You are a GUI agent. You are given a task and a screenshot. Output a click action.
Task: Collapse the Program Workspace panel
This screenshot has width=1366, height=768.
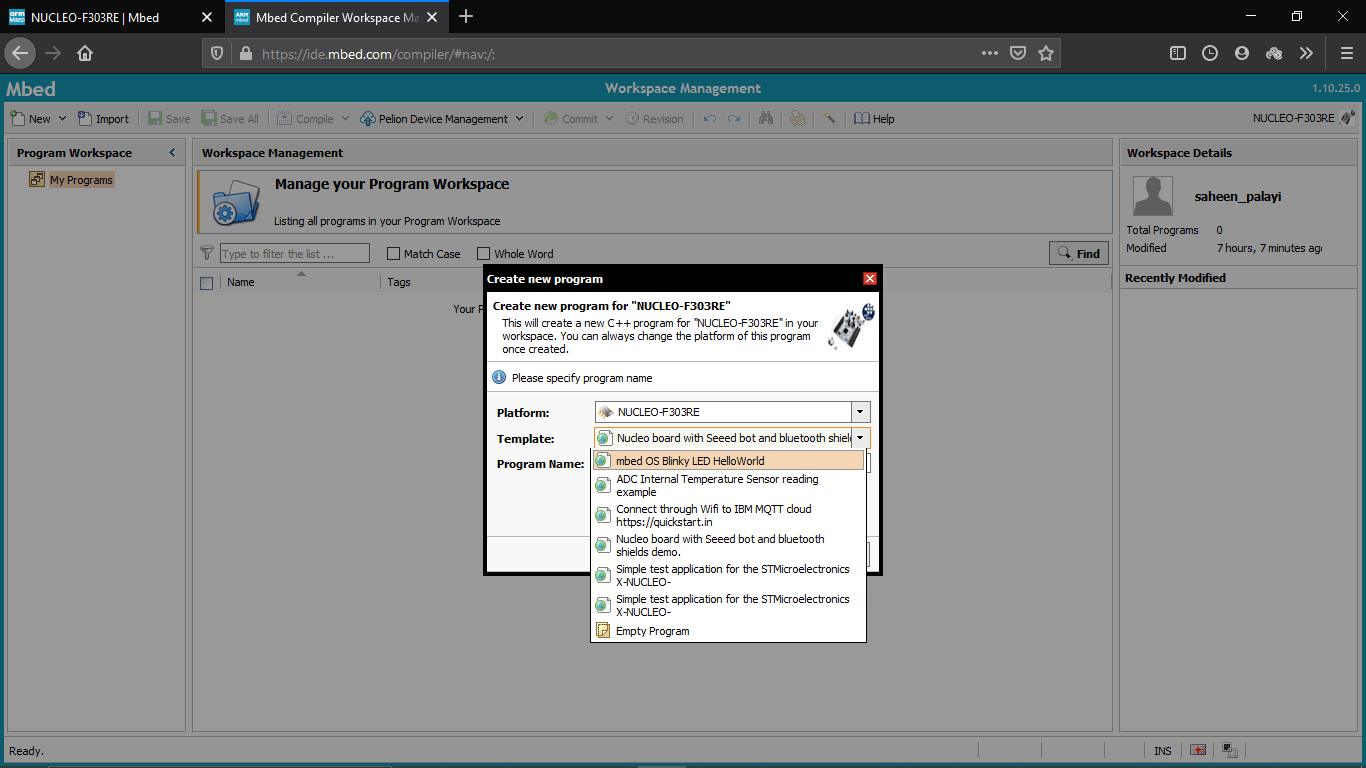(171, 153)
